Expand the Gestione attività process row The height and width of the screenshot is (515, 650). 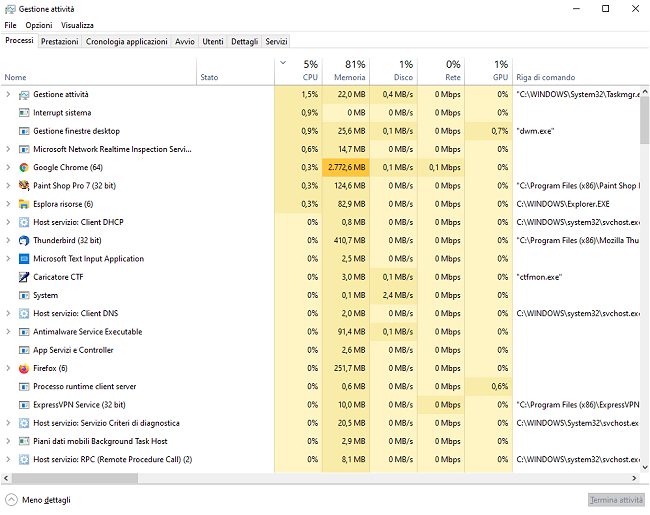click(x=8, y=95)
